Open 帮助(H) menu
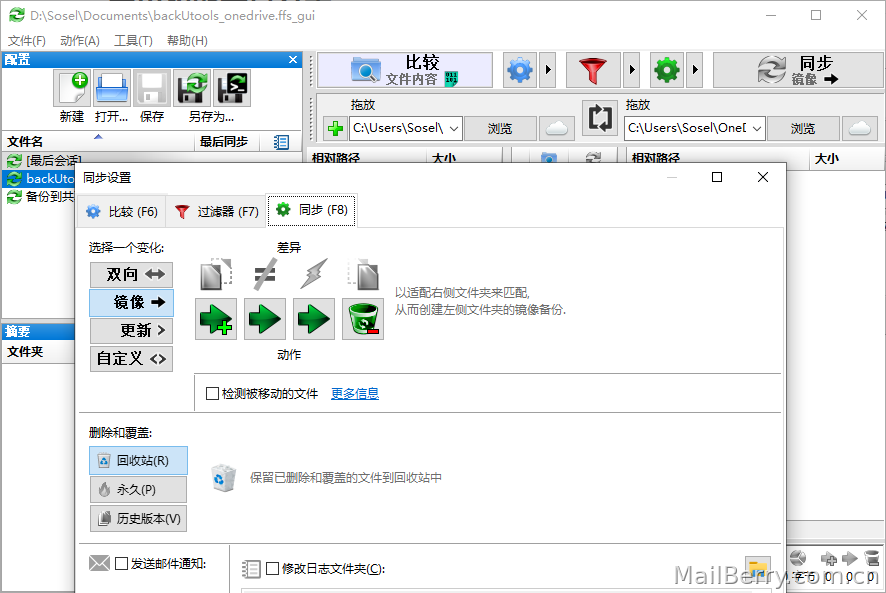Viewport: 886px width, 593px height. click(x=187, y=41)
